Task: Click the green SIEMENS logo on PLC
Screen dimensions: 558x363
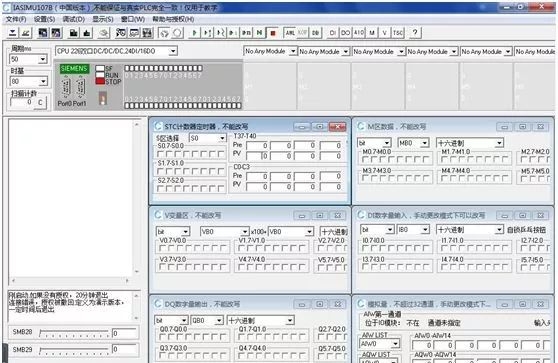Action: pos(74,68)
